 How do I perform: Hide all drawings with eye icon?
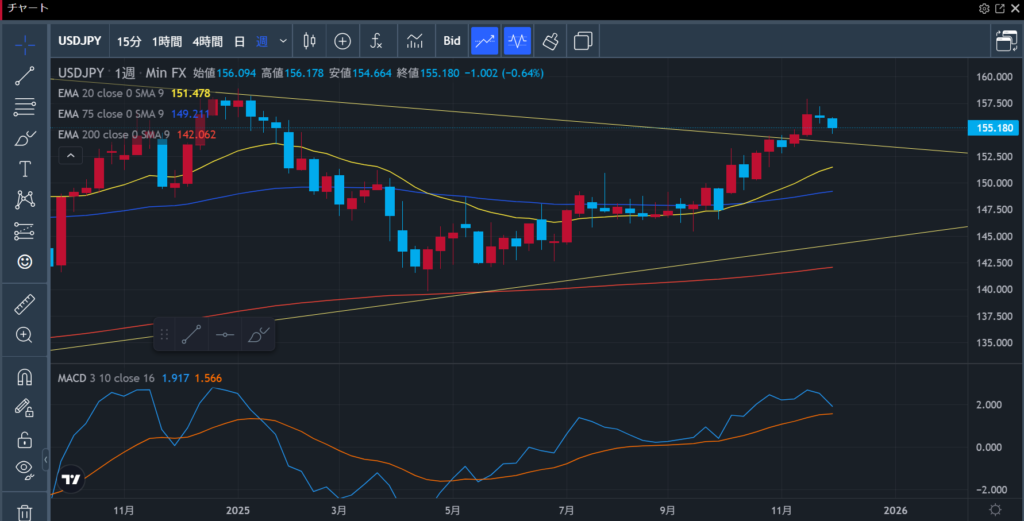click(x=25, y=469)
